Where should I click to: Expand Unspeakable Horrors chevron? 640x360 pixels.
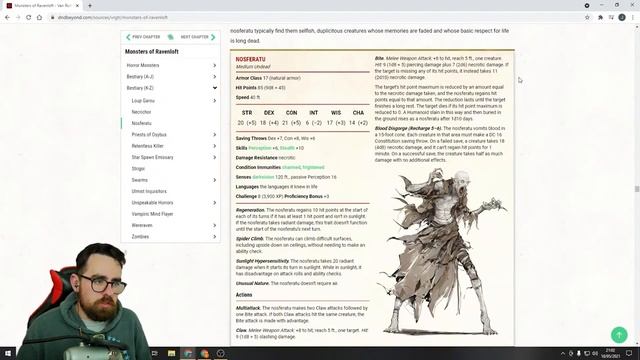tap(214, 203)
